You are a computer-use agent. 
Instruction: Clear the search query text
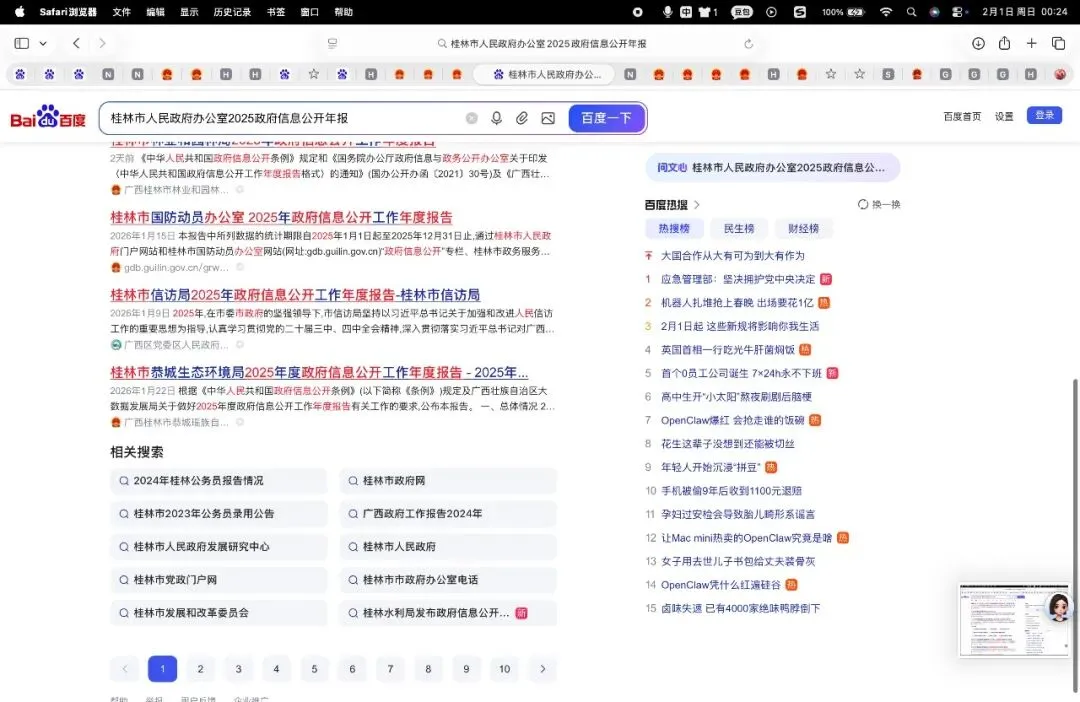click(x=472, y=118)
